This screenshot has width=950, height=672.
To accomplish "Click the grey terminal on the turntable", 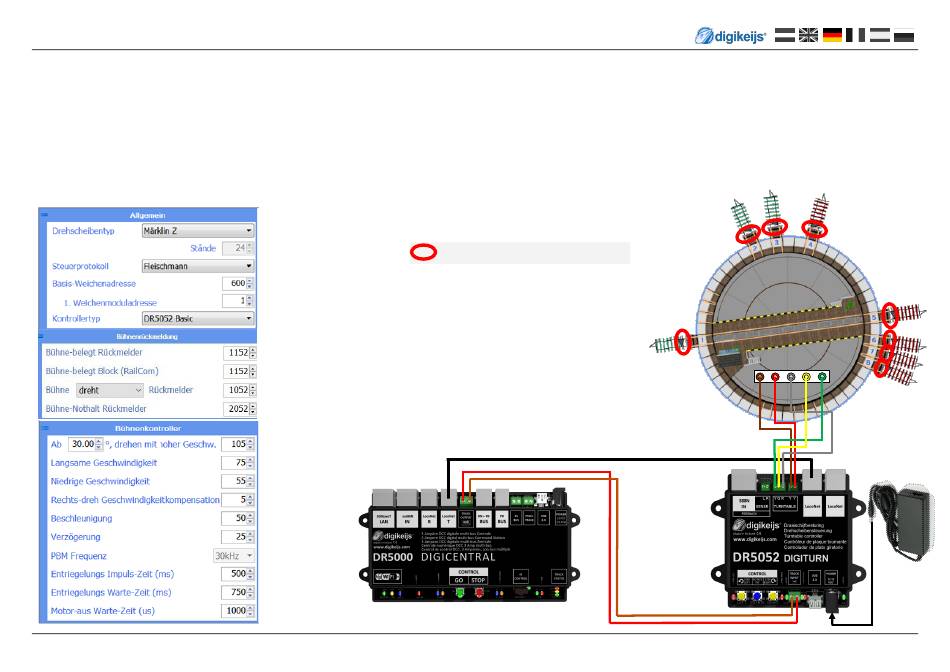I will 791,377.
